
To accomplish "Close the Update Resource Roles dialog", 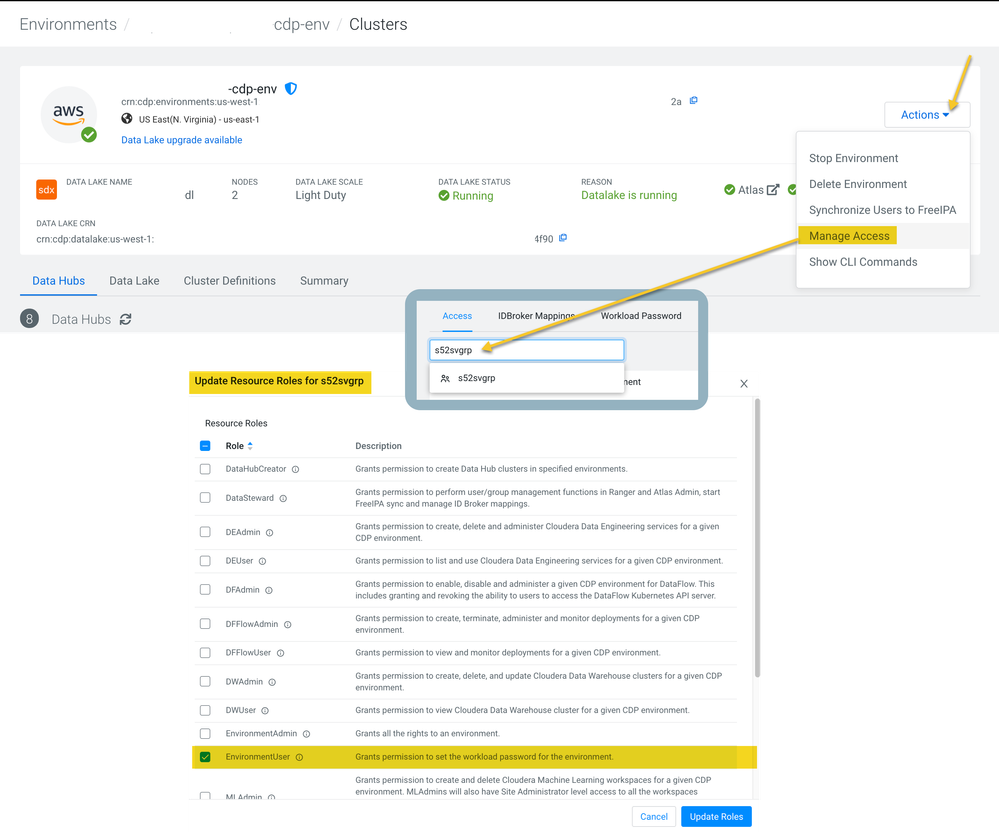I will [744, 384].
